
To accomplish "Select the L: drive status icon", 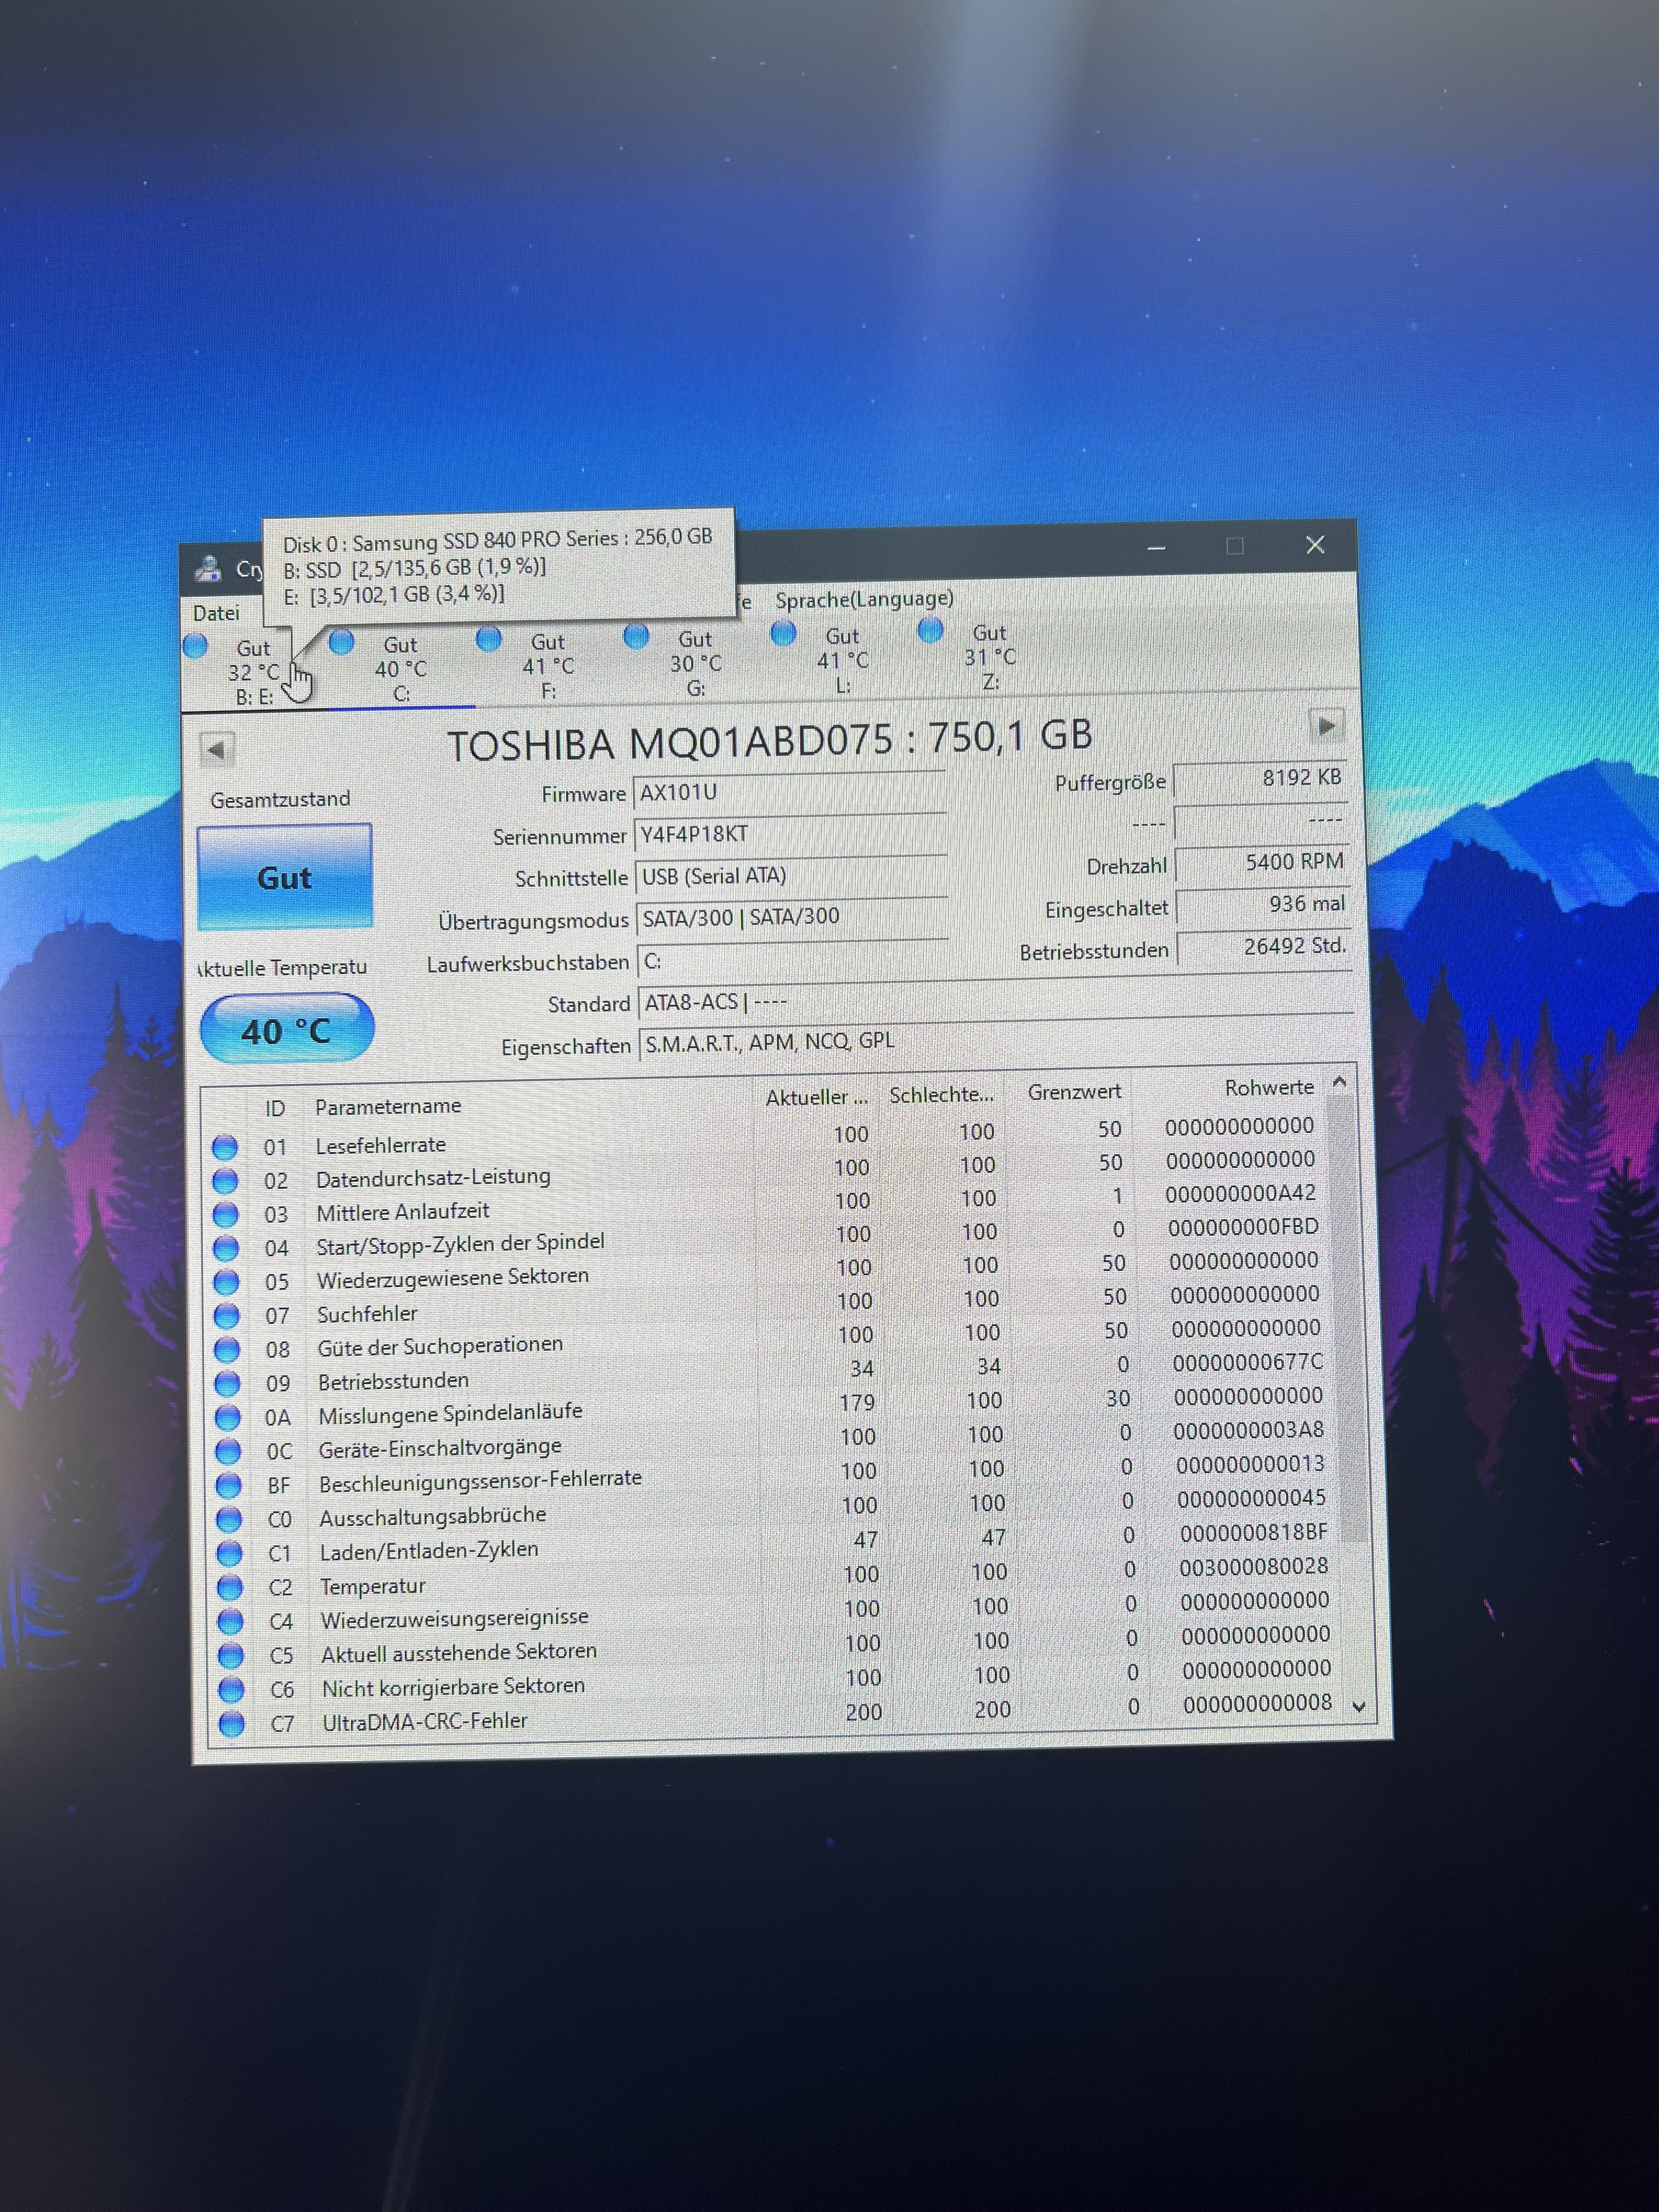I will tap(783, 632).
